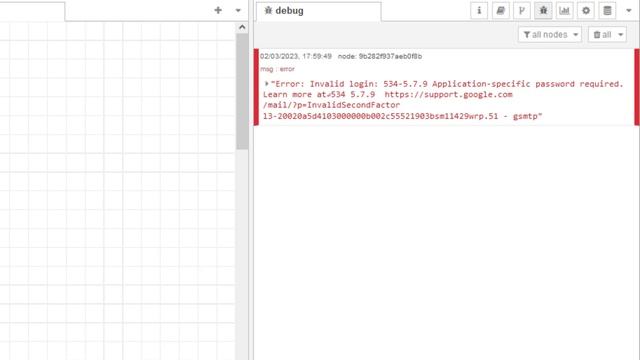Expand the sidebar tabs dropdown arrow
This screenshot has width=640, height=360.
629,11
